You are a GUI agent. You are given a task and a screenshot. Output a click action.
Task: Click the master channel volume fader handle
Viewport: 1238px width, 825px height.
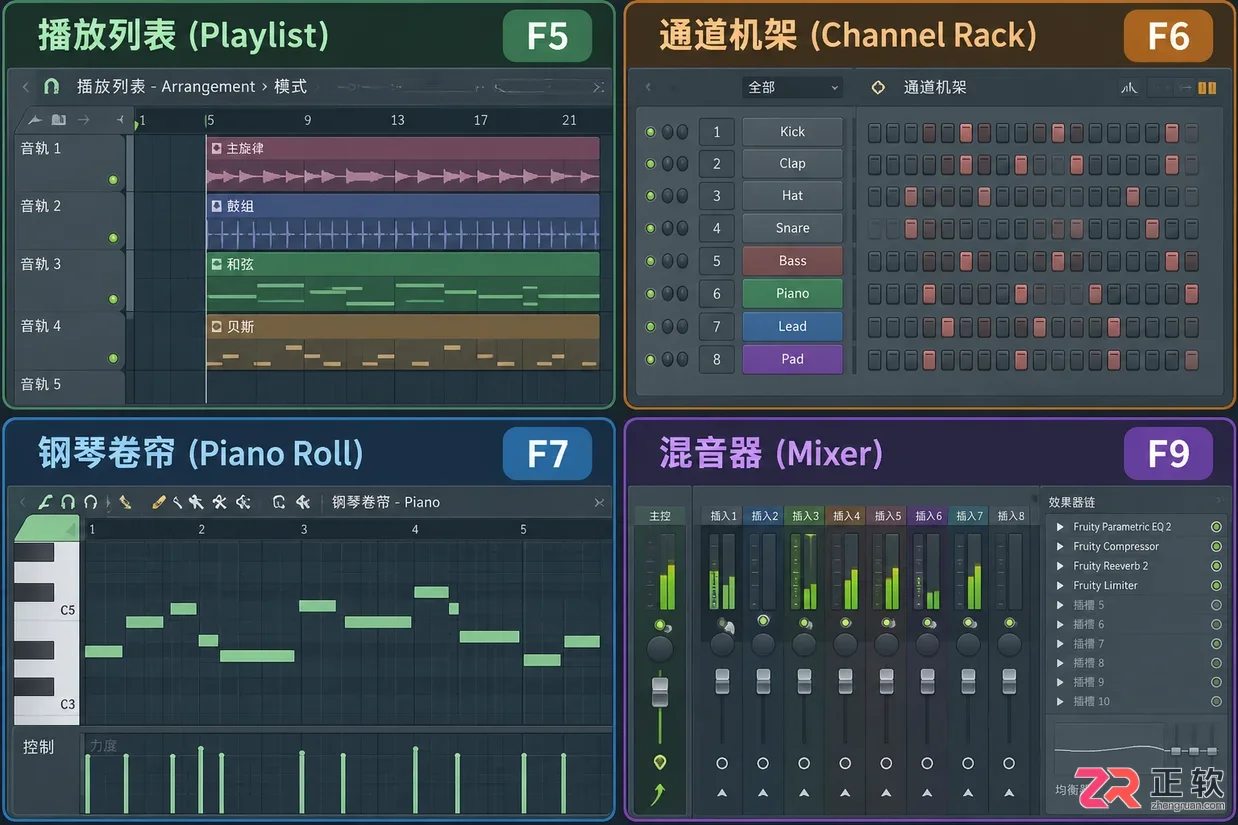click(x=659, y=691)
